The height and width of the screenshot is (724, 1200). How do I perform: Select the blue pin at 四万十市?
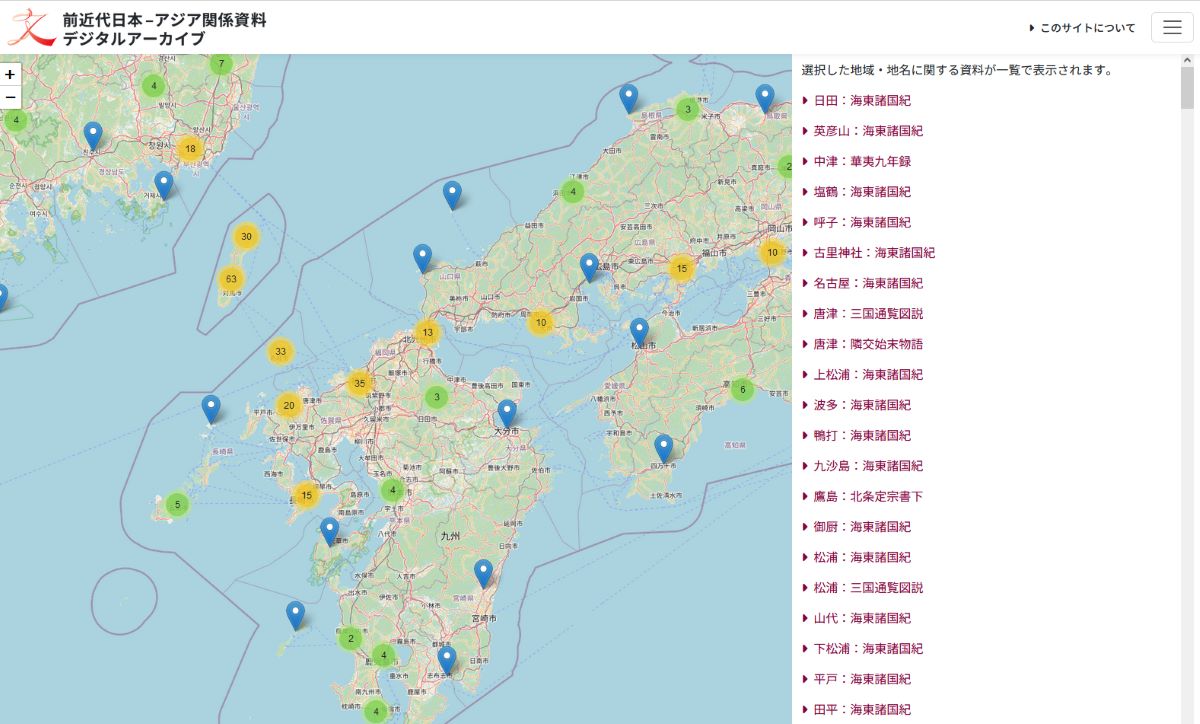tap(664, 448)
